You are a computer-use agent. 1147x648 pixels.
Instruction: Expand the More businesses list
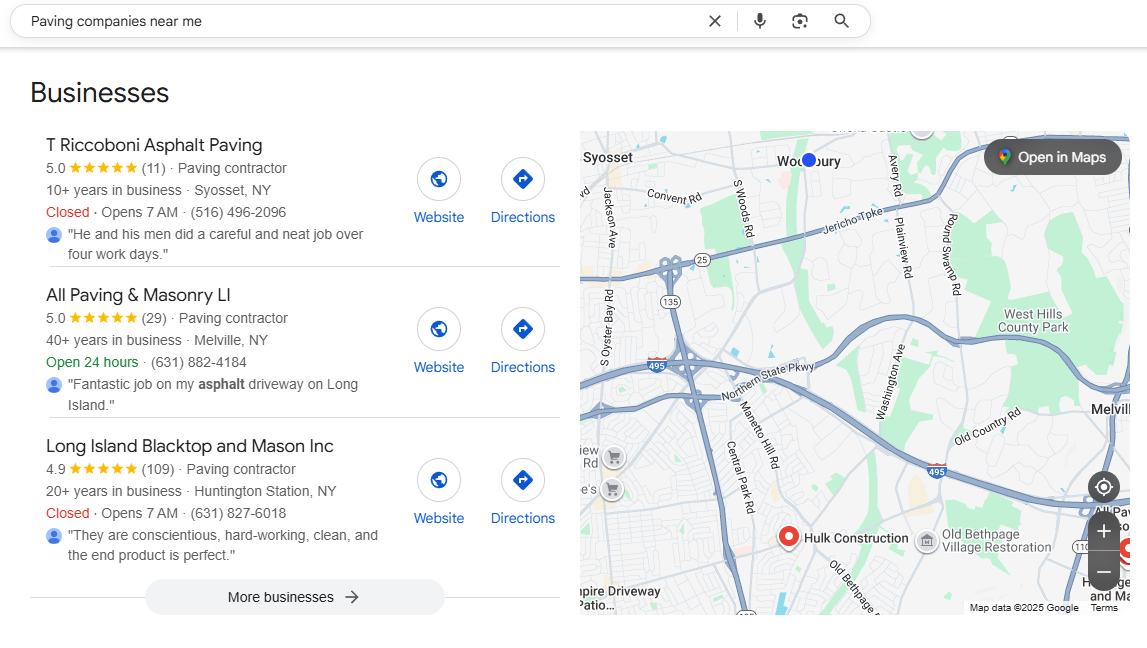[294, 597]
